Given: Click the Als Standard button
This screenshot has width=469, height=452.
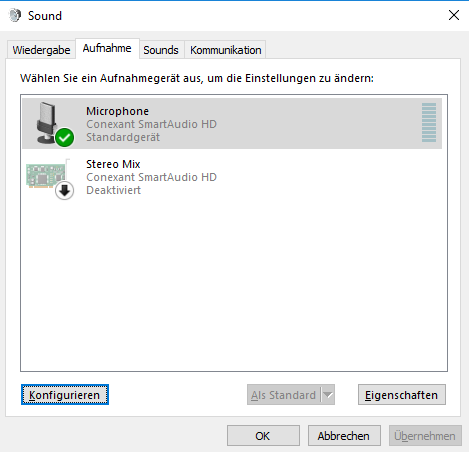Looking at the screenshot, I should click(284, 395).
